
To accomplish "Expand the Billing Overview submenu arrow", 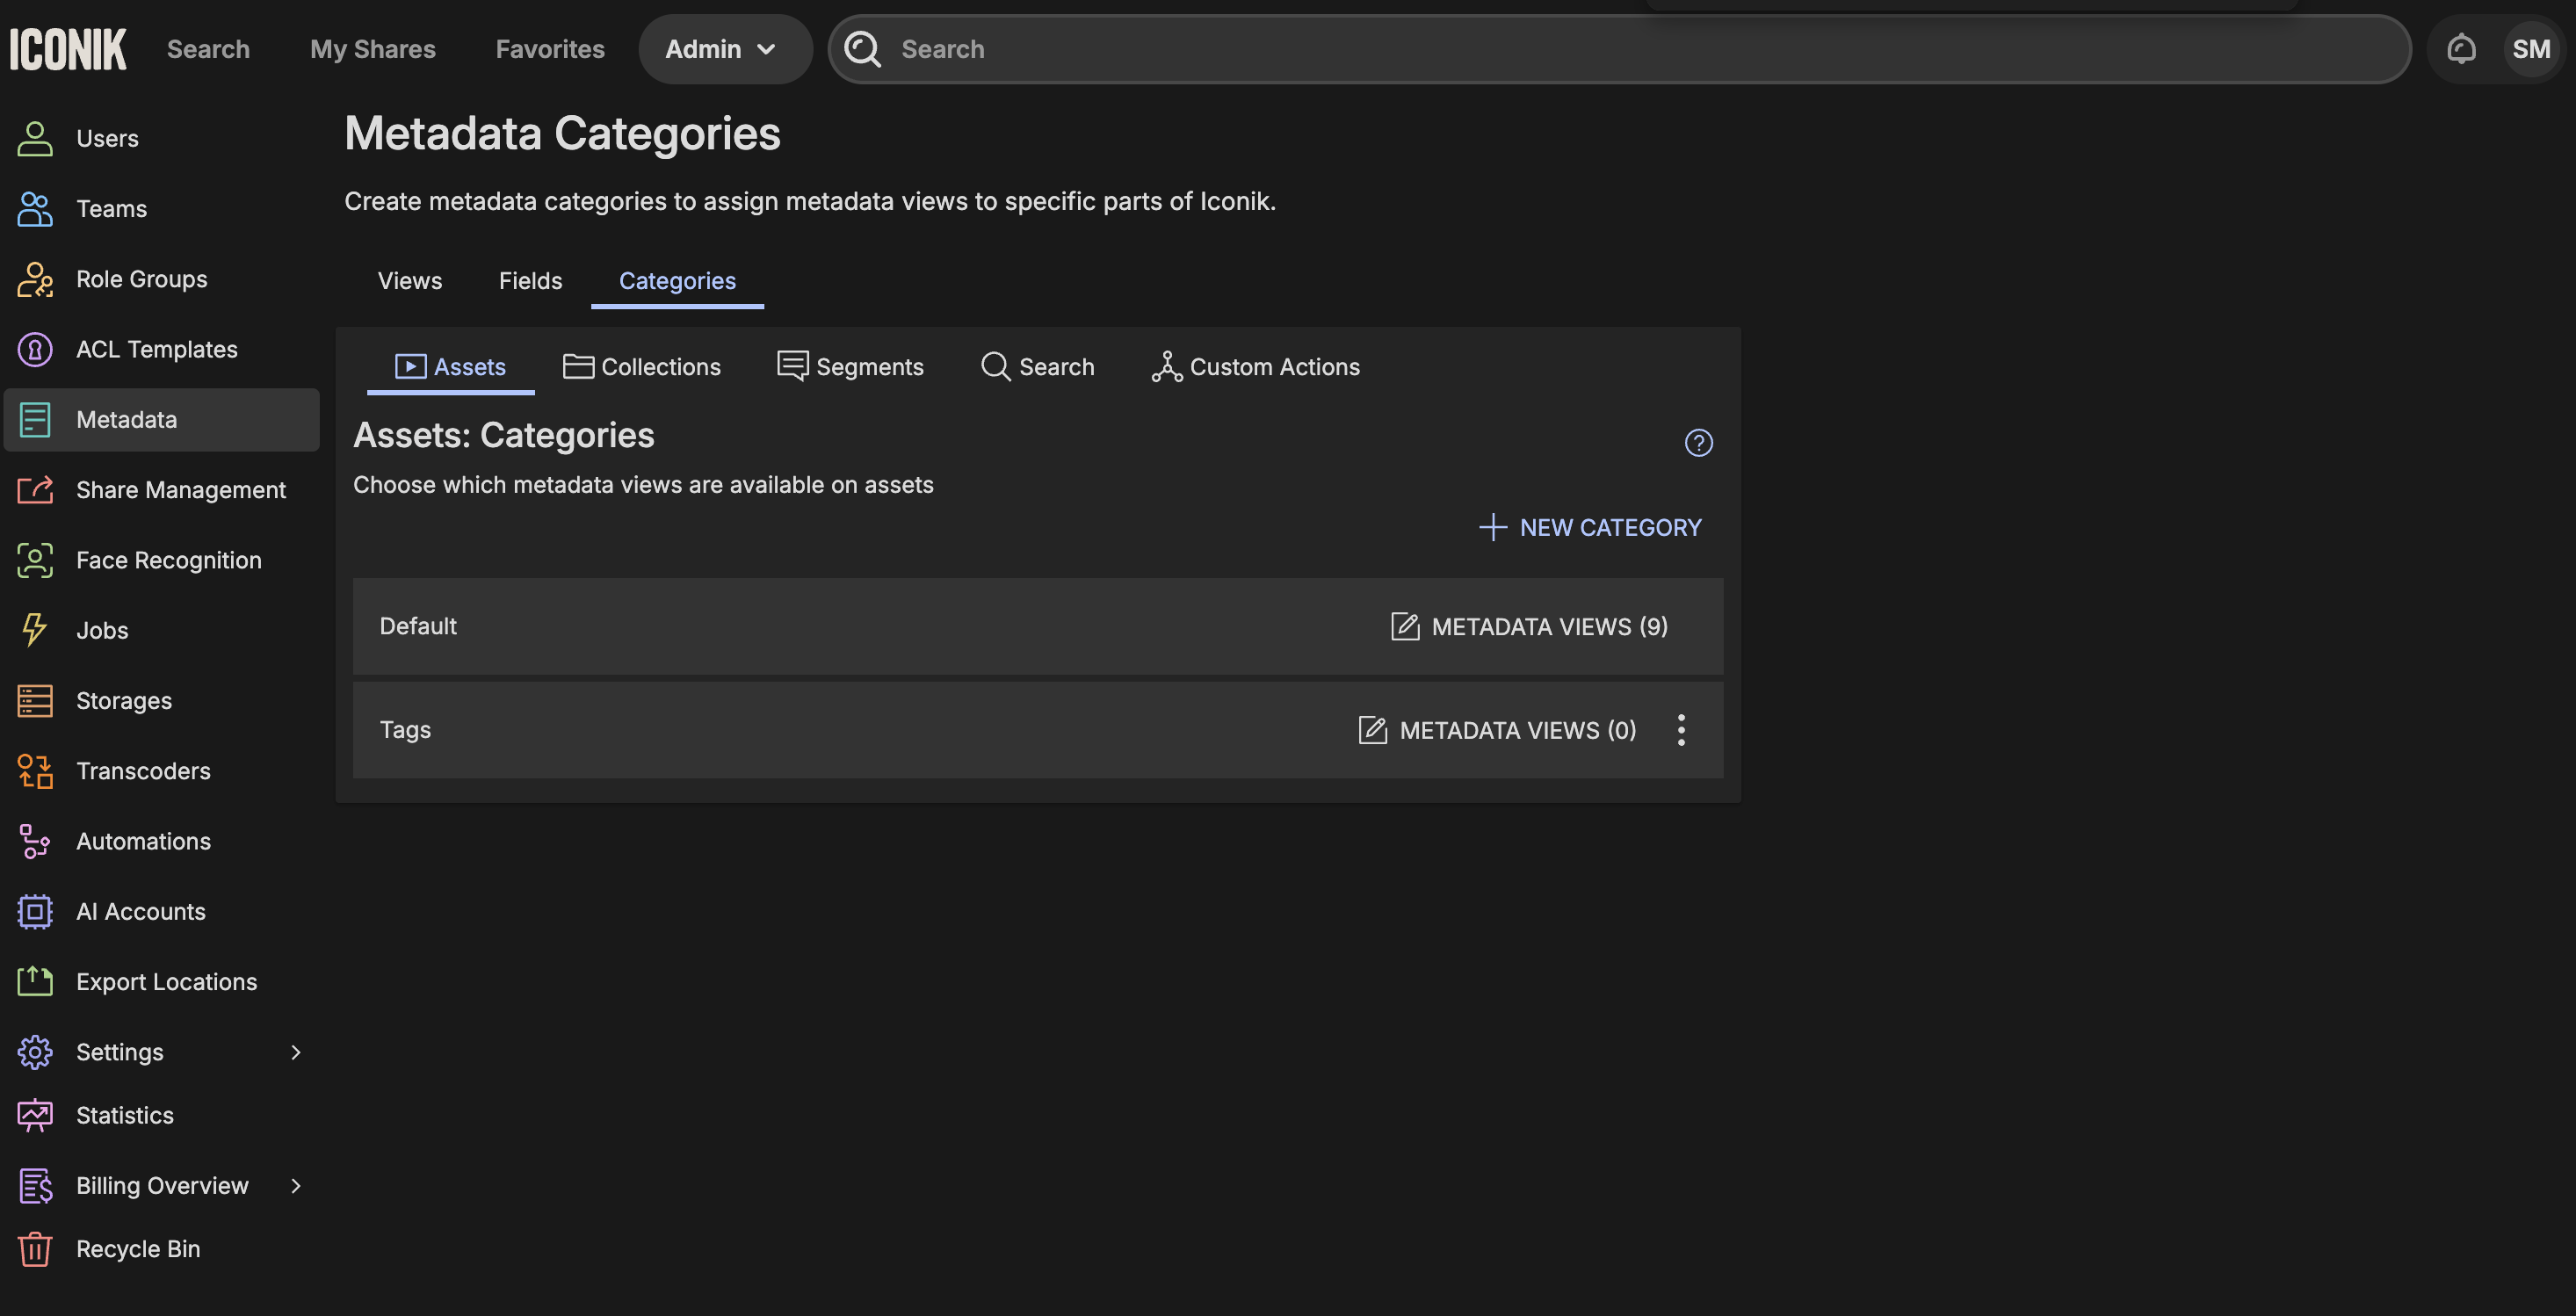I will tap(295, 1185).
